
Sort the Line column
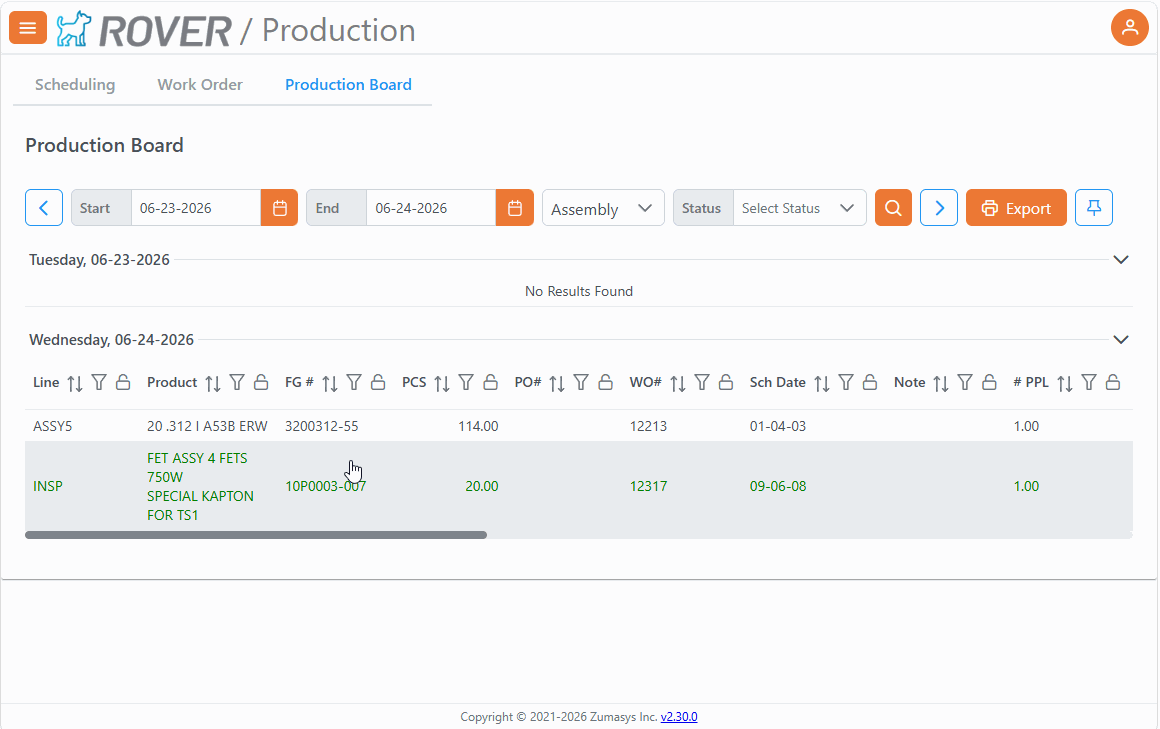[x=75, y=383]
